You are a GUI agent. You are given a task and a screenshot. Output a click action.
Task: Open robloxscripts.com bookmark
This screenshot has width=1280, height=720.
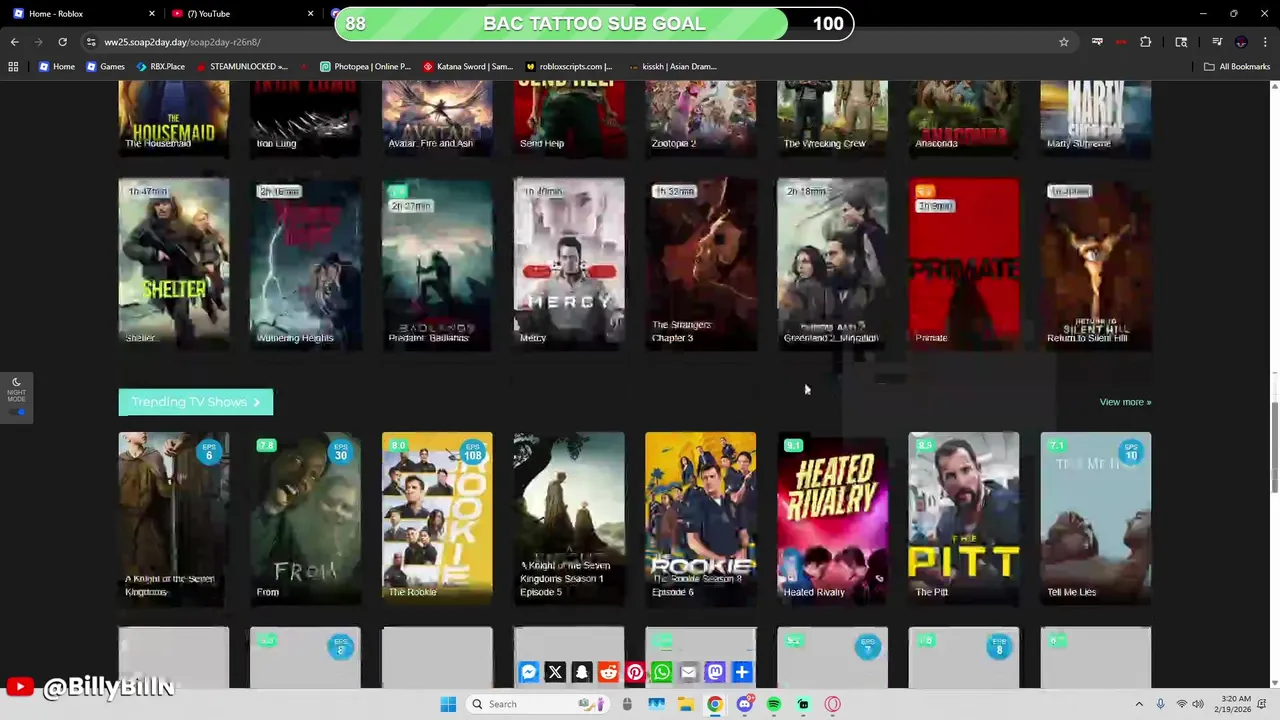pyautogui.click(x=569, y=67)
